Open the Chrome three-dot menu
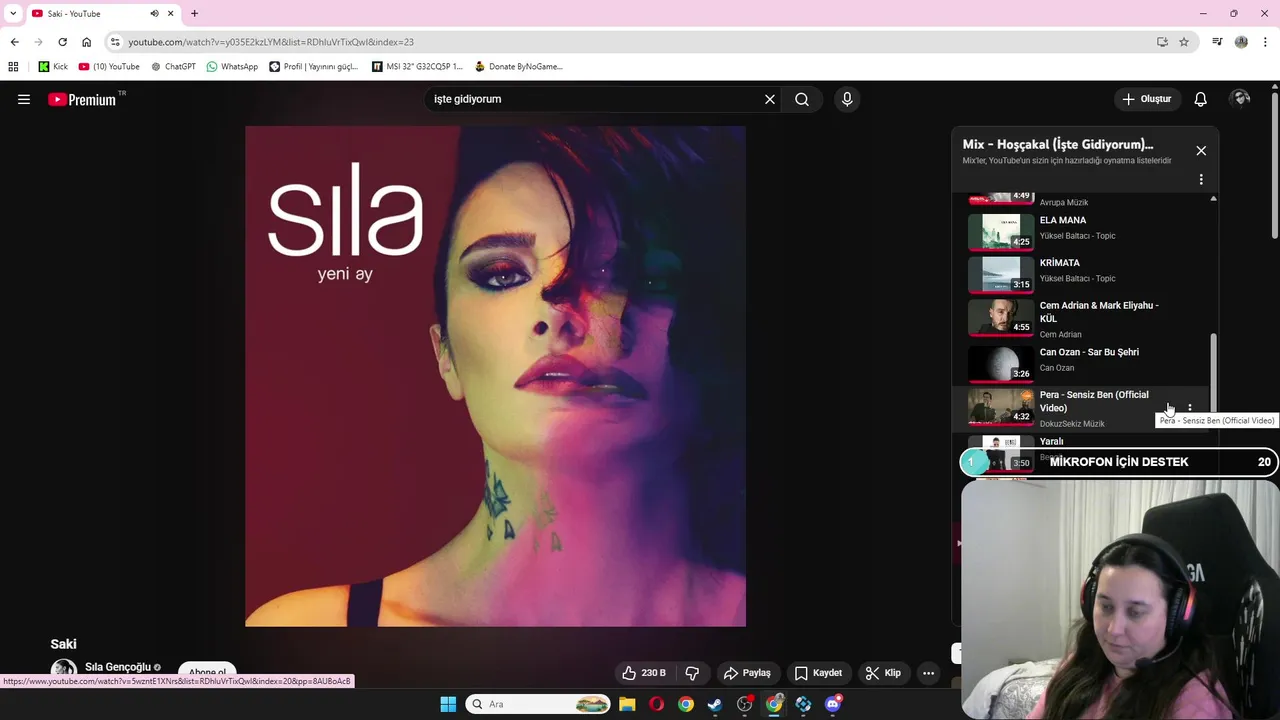The width and height of the screenshot is (1280, 720). [x=1265, y=42]
